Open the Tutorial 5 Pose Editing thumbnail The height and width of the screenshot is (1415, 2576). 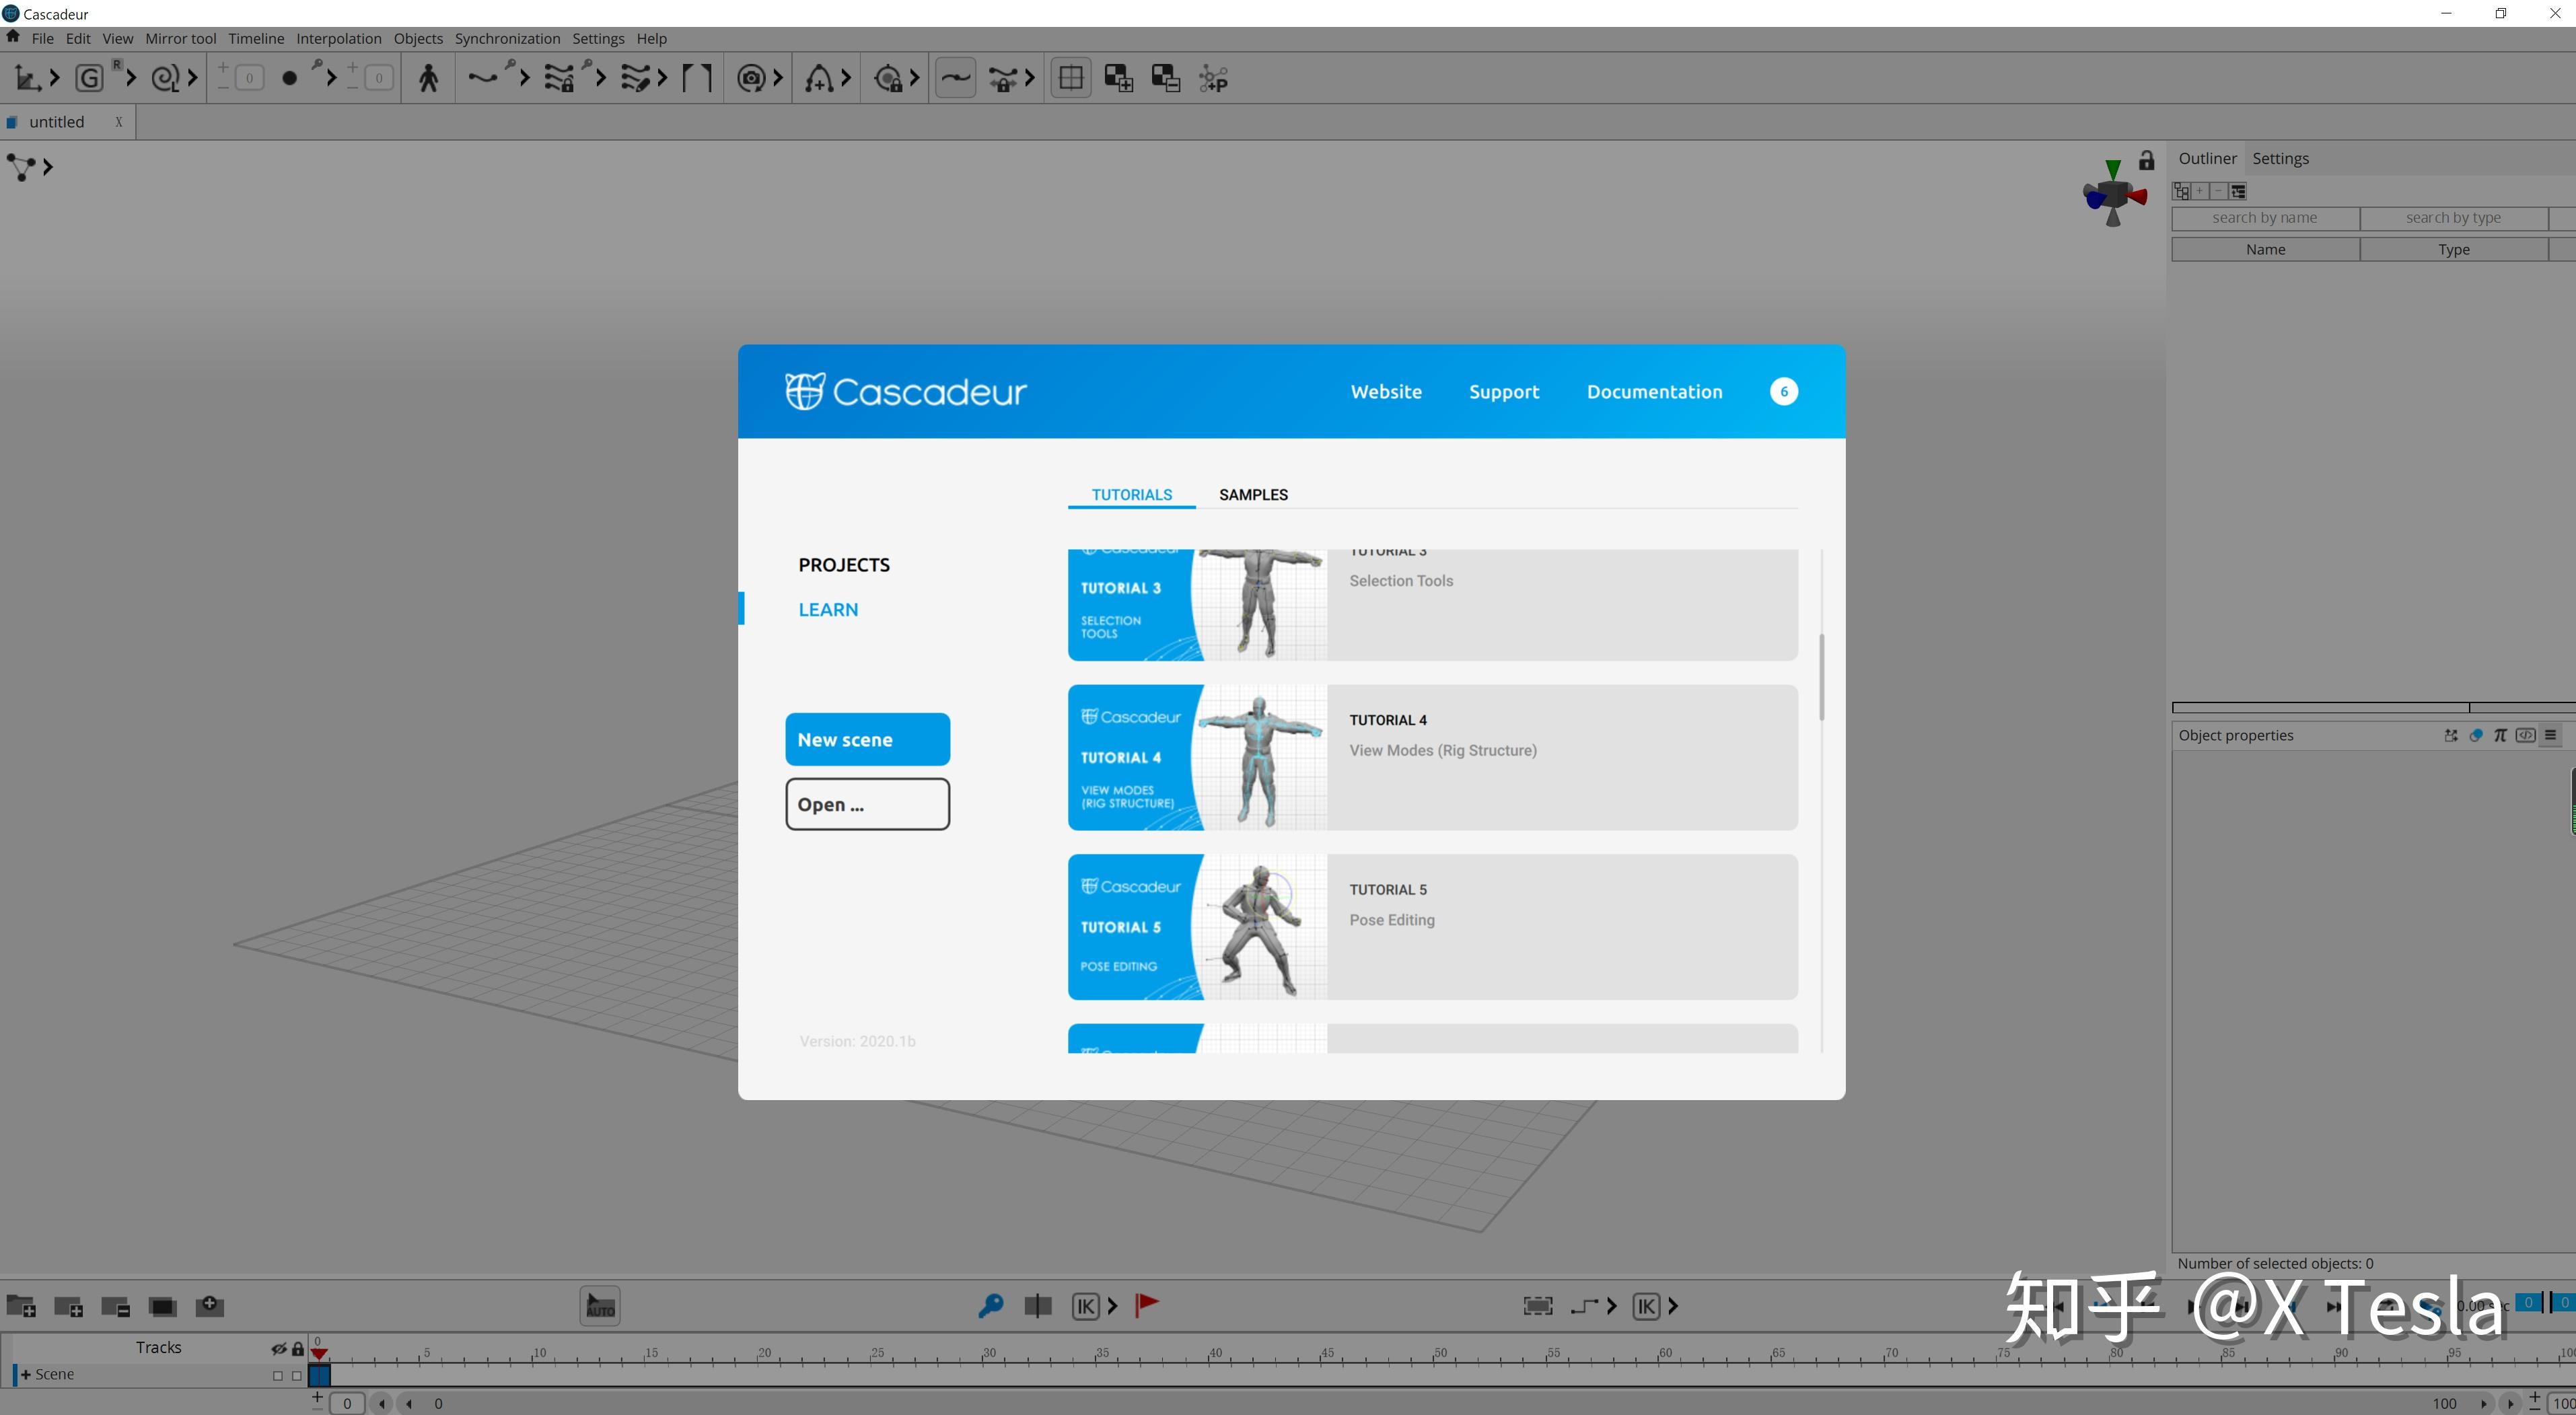tap(1197, 926)
